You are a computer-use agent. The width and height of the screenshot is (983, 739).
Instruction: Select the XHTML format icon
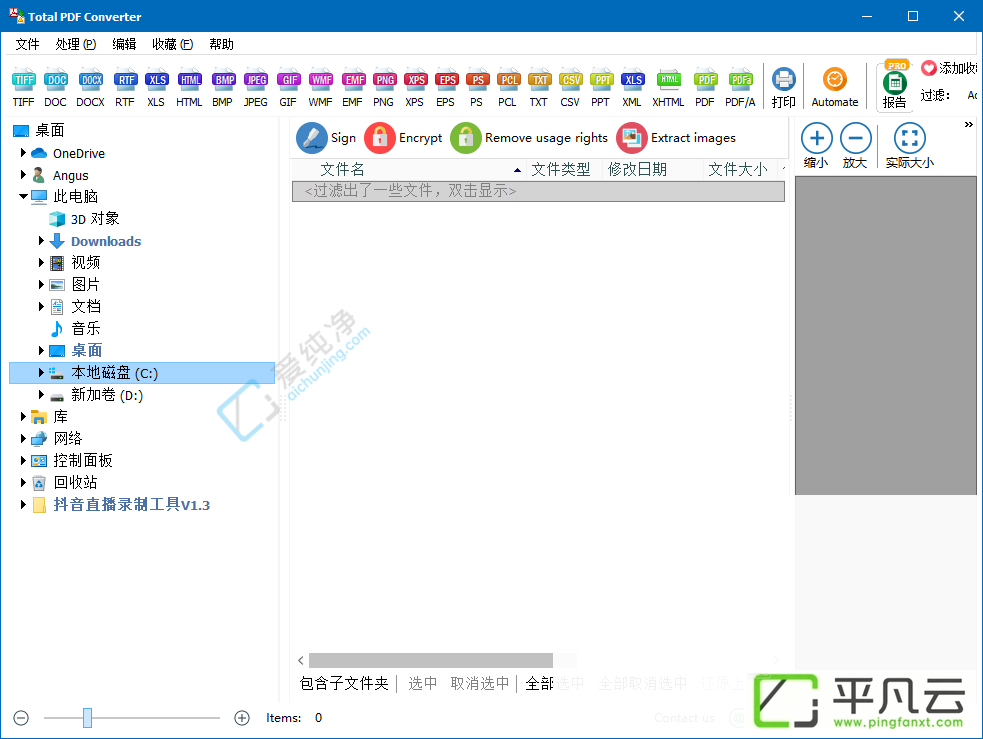click(669, 88)
